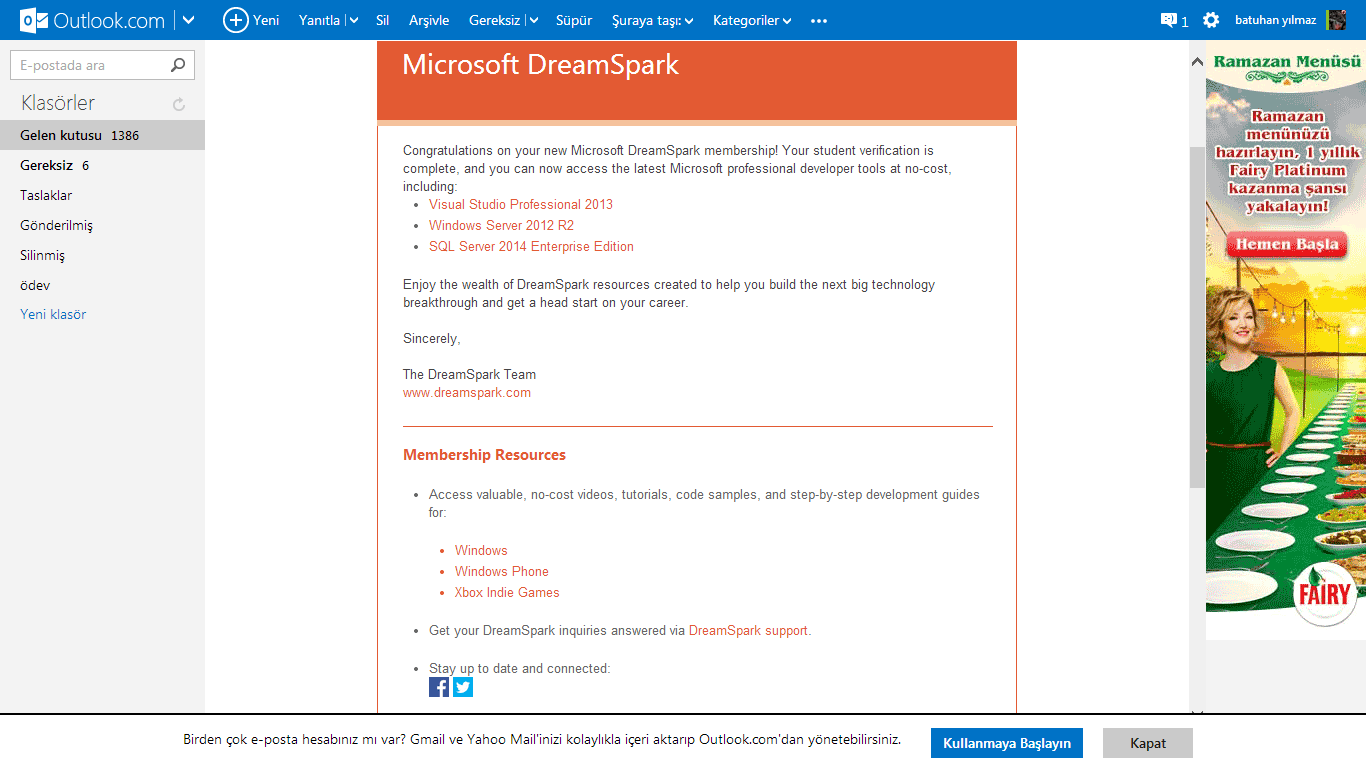Create a folder with Yeni klasör
Viewport: 1366px width, 768px height.
(53, 314)
